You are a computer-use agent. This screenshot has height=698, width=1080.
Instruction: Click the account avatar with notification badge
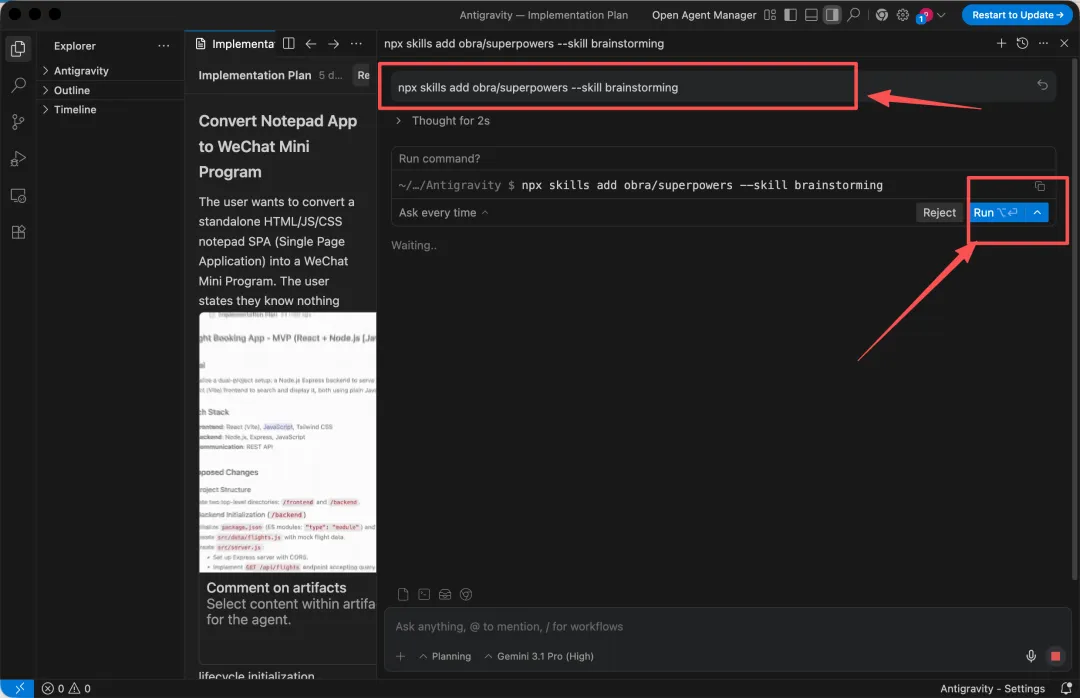pos(924,15)
